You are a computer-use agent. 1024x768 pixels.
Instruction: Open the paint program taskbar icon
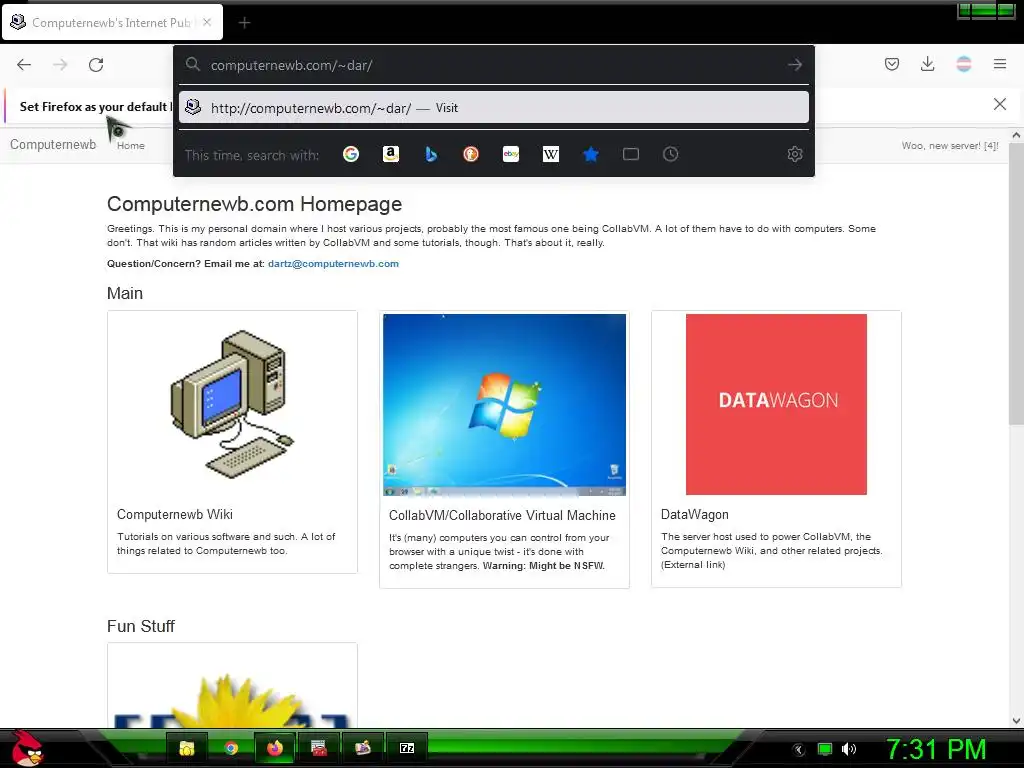362,748
